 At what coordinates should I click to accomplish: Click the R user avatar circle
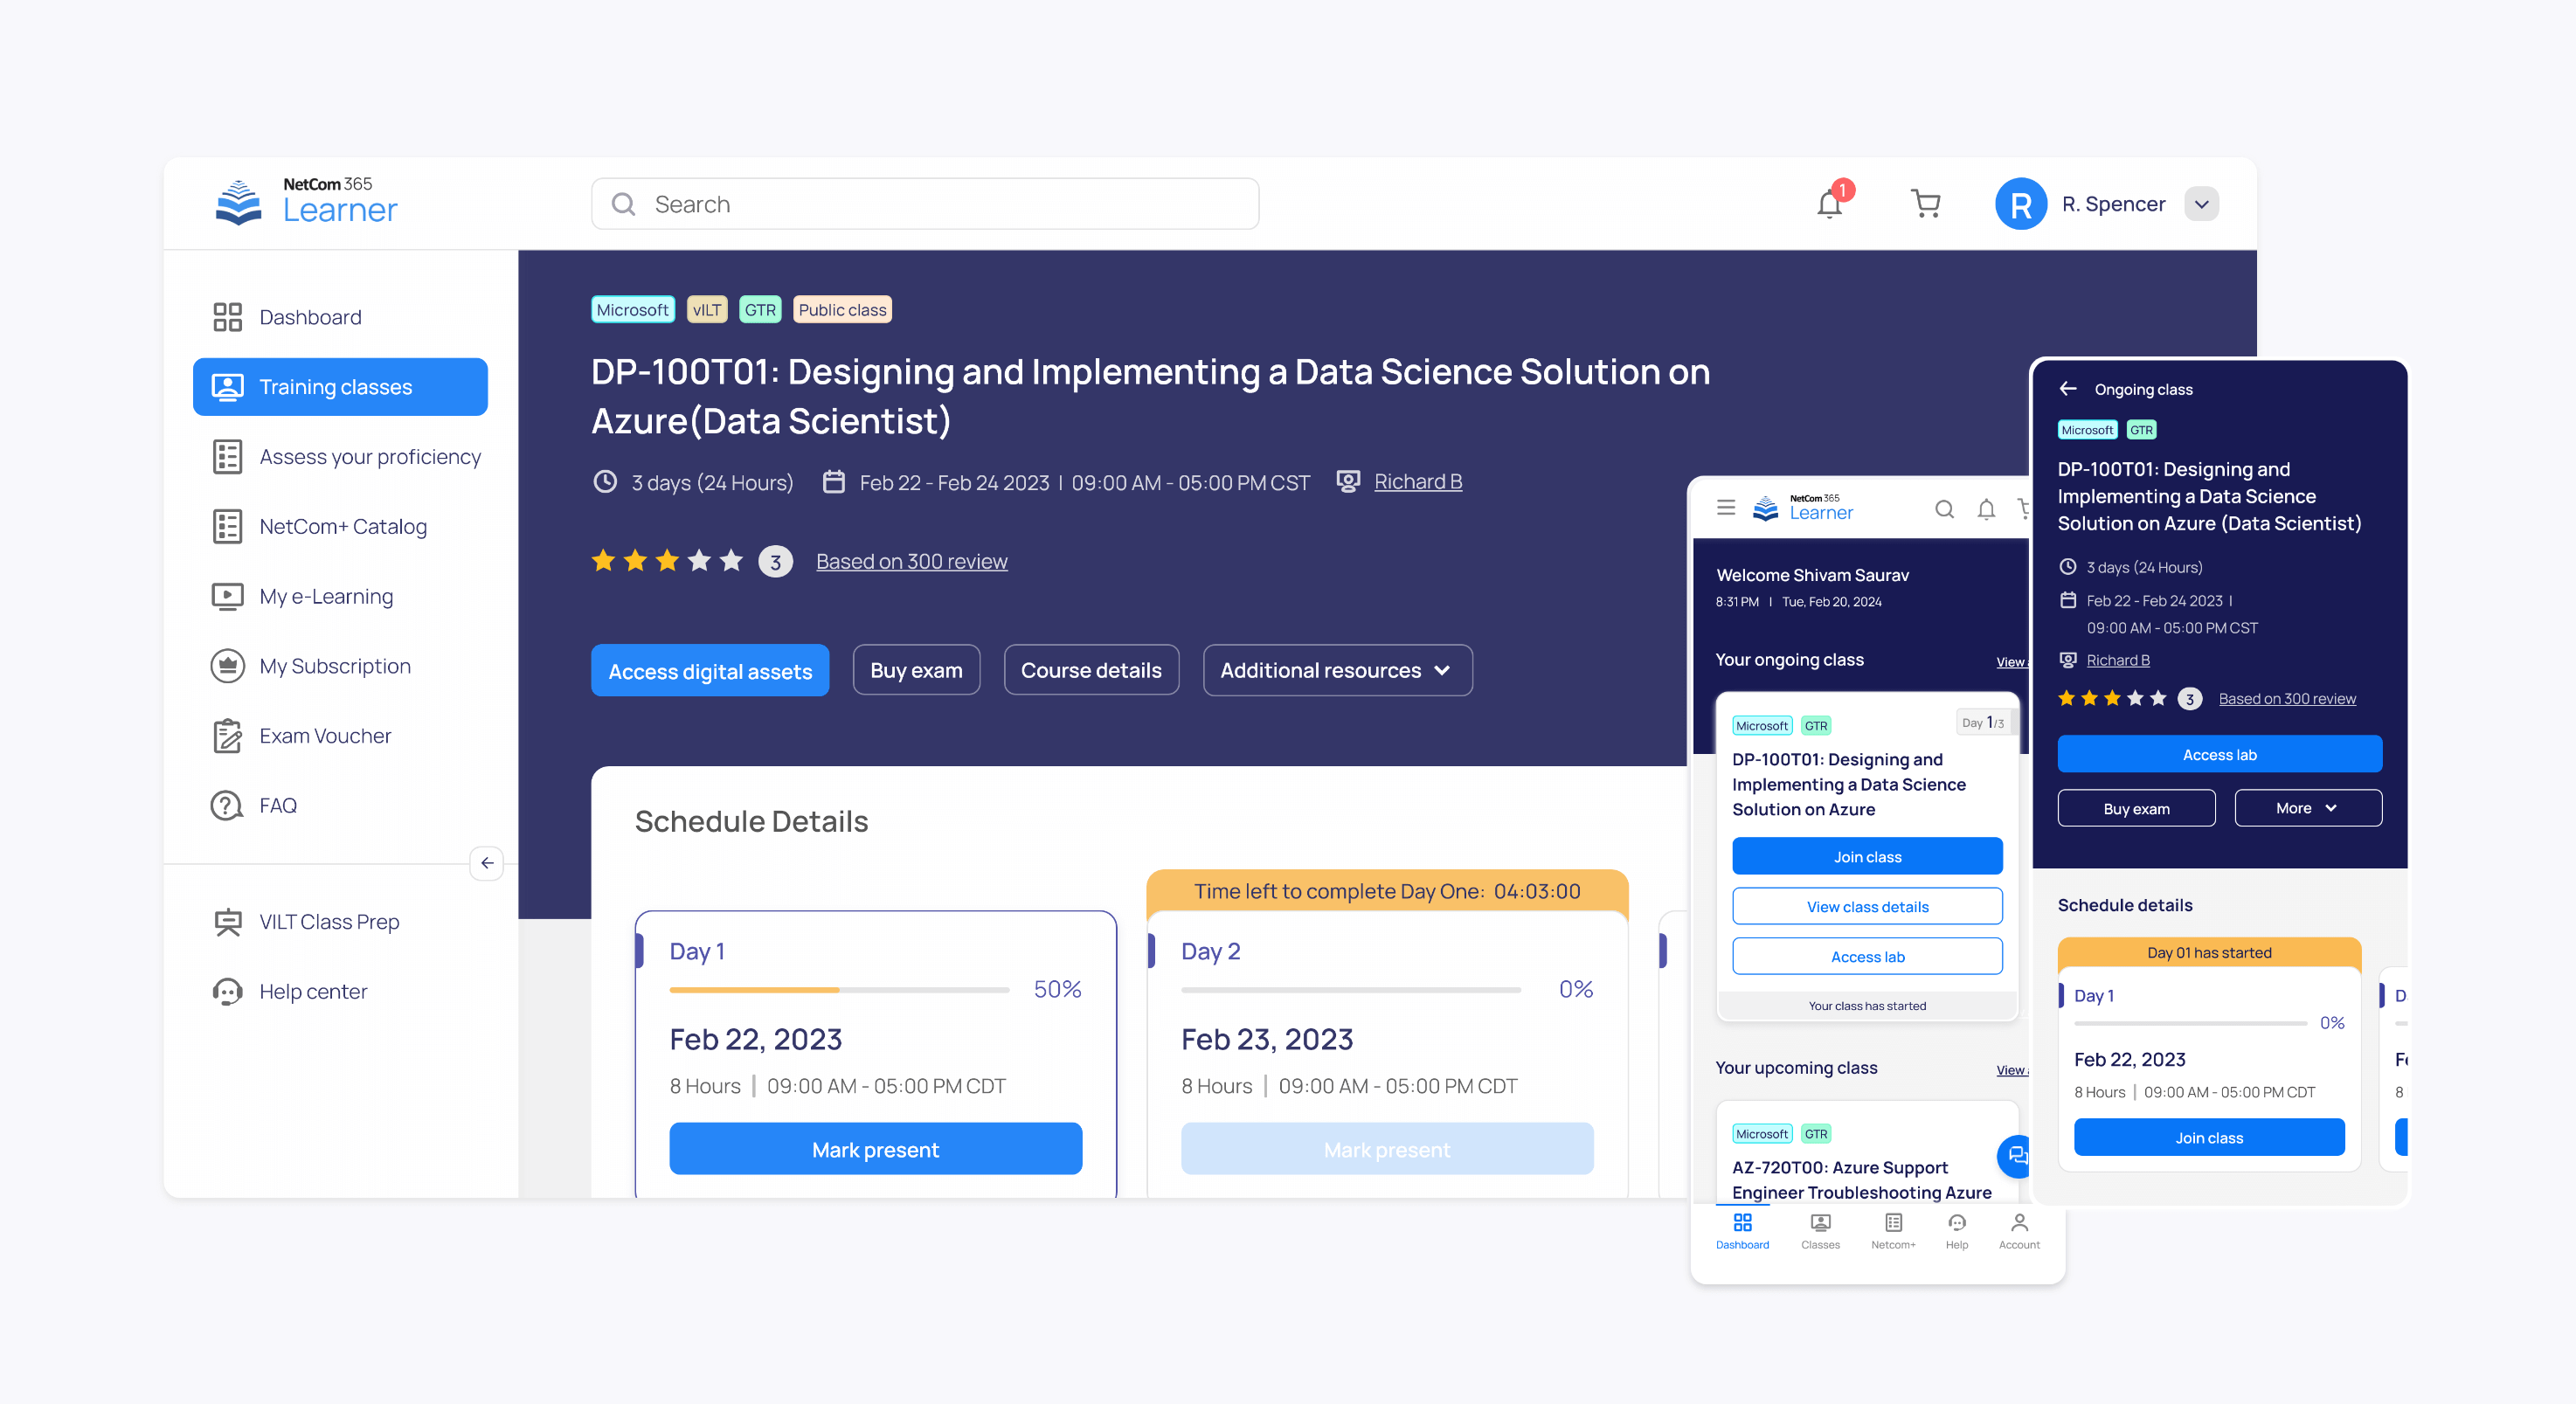pos(2020,204)
